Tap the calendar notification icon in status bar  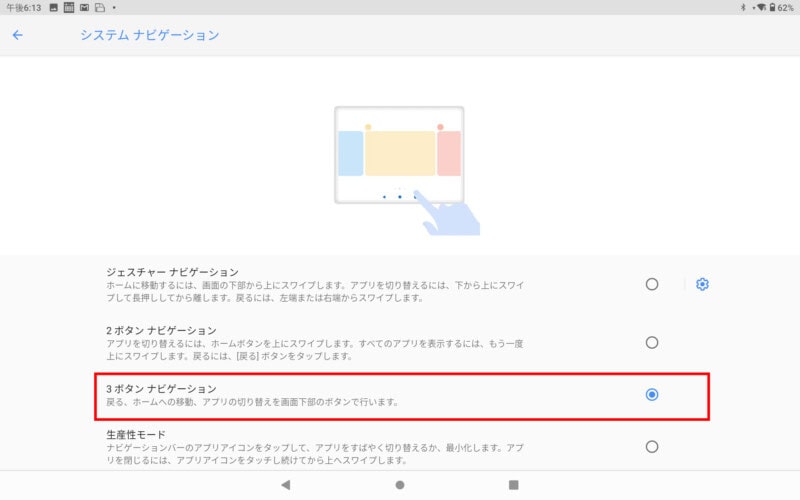[68, 7]
